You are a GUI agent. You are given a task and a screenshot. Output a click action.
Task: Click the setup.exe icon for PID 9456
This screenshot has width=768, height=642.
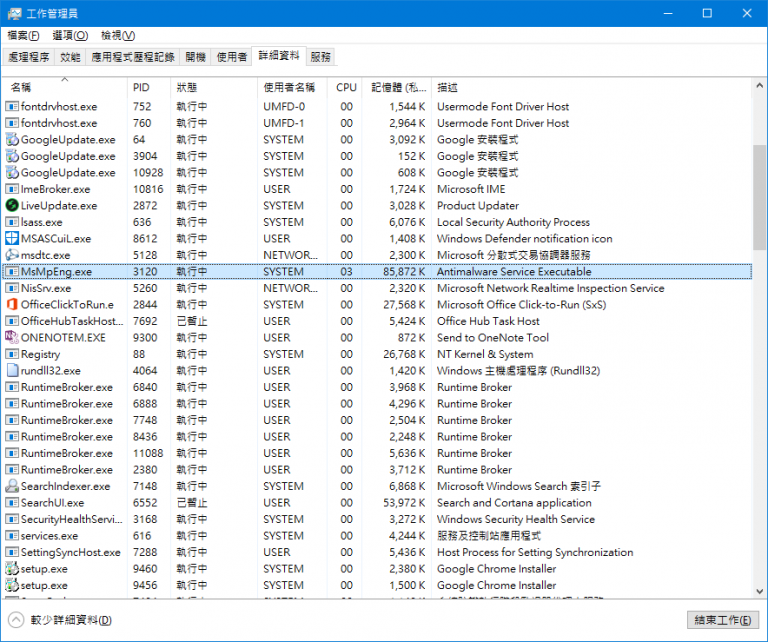(12, 585)
